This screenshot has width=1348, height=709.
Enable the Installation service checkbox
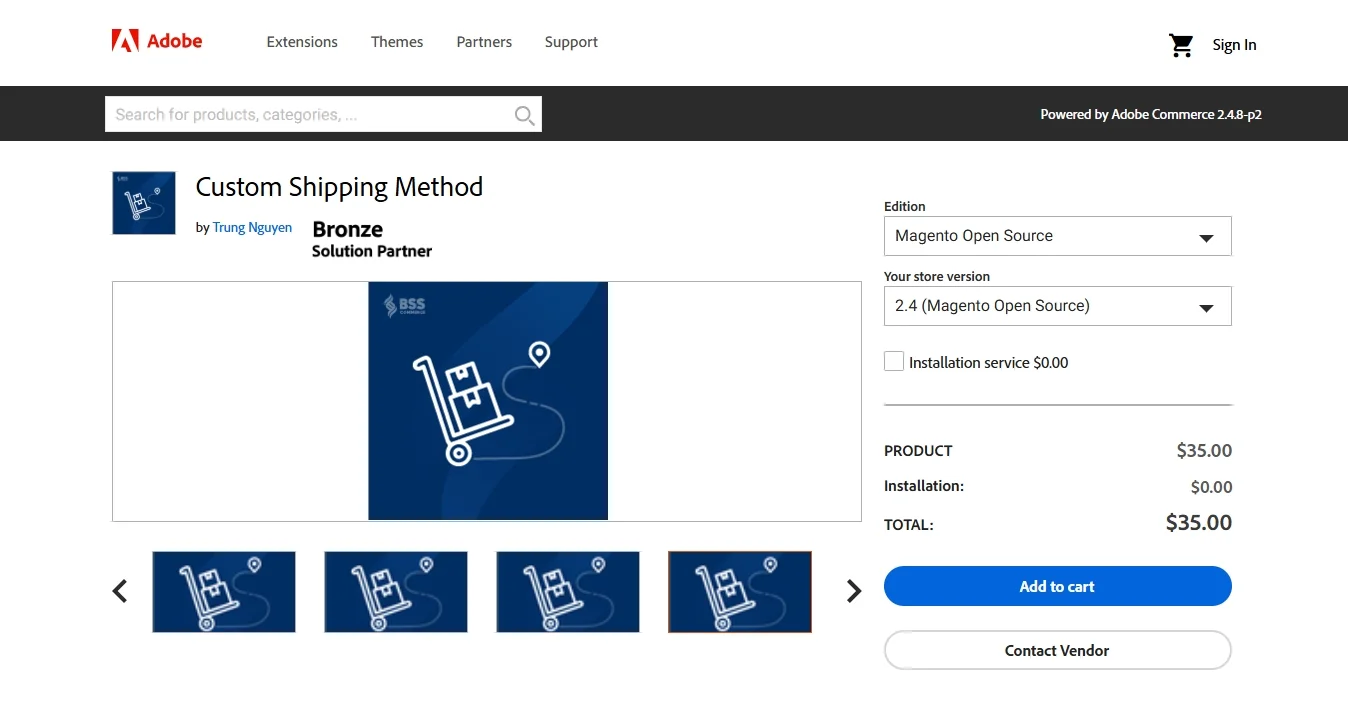coord(894,362)
